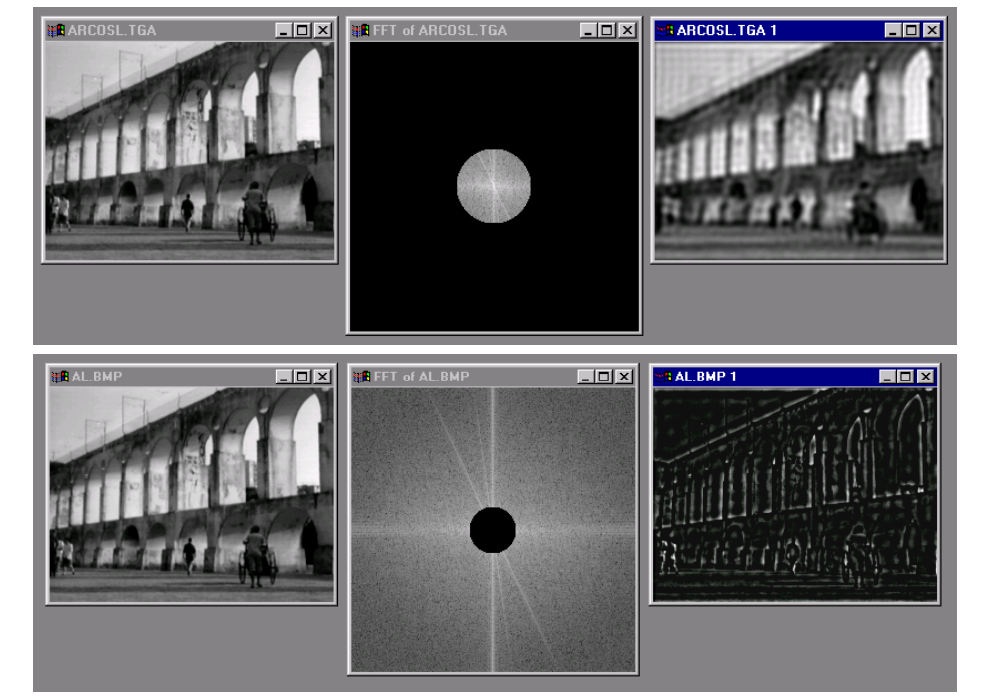Click the original arches photo in ARCOSL.TGA
This screenshot has height=696, width=986.
coord(190,151)
